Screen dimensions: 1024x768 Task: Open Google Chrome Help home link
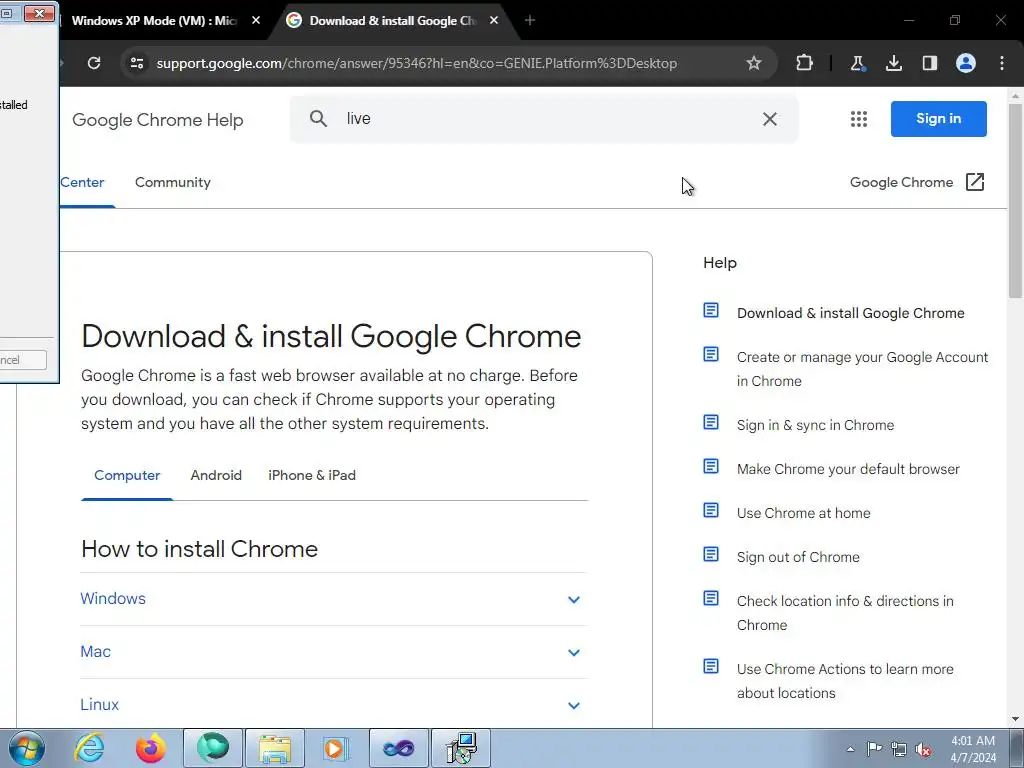tap(157, 120)
